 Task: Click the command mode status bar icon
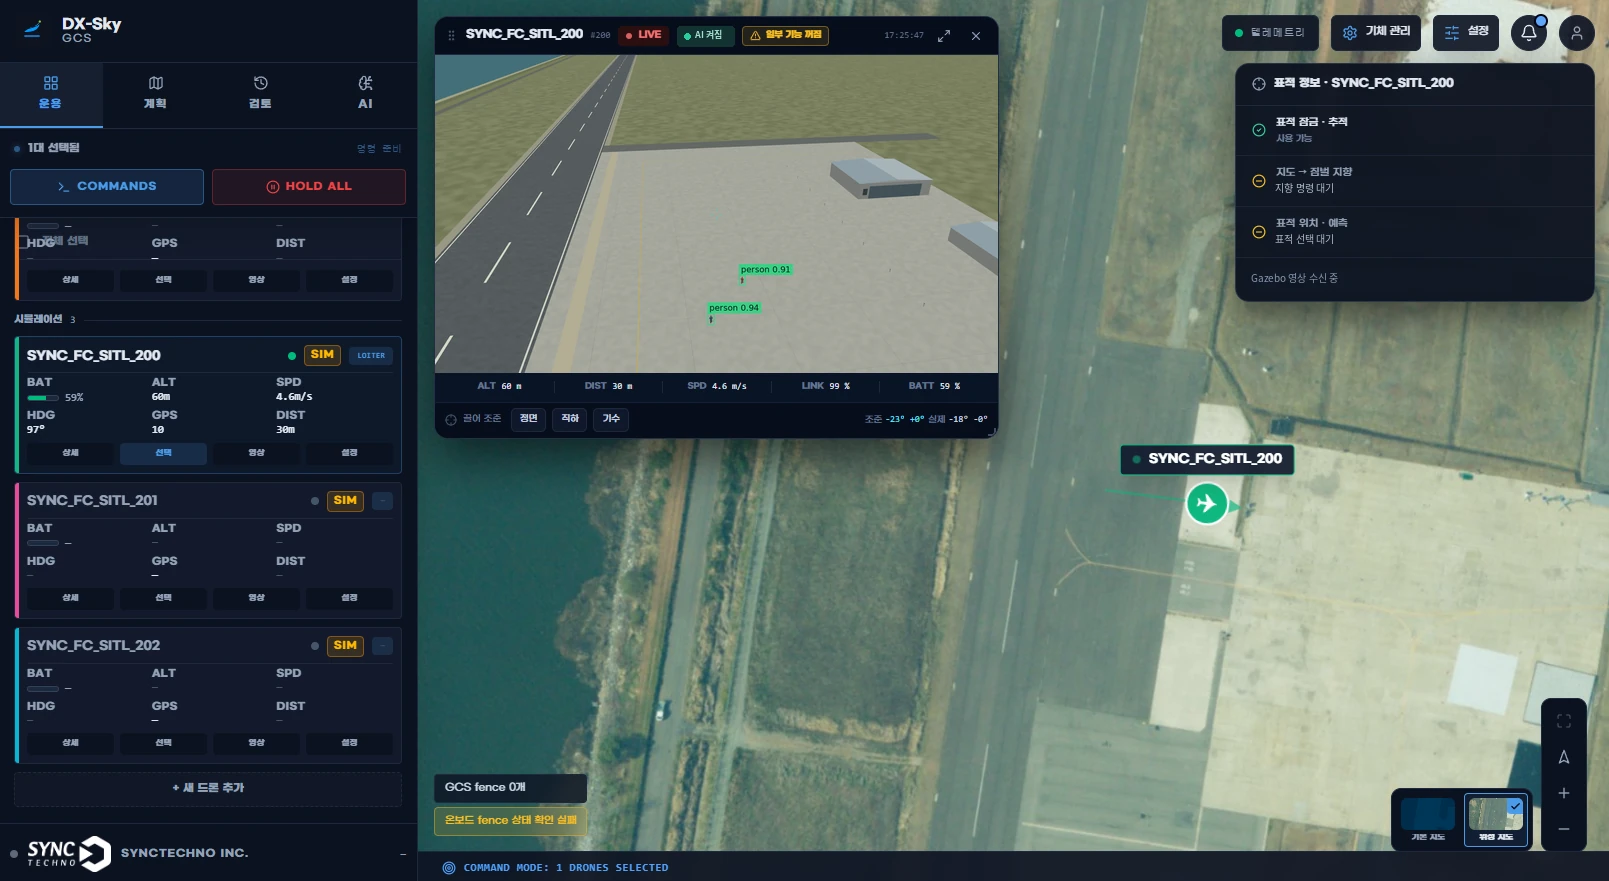pyautogui.click(x=449, y=868)
